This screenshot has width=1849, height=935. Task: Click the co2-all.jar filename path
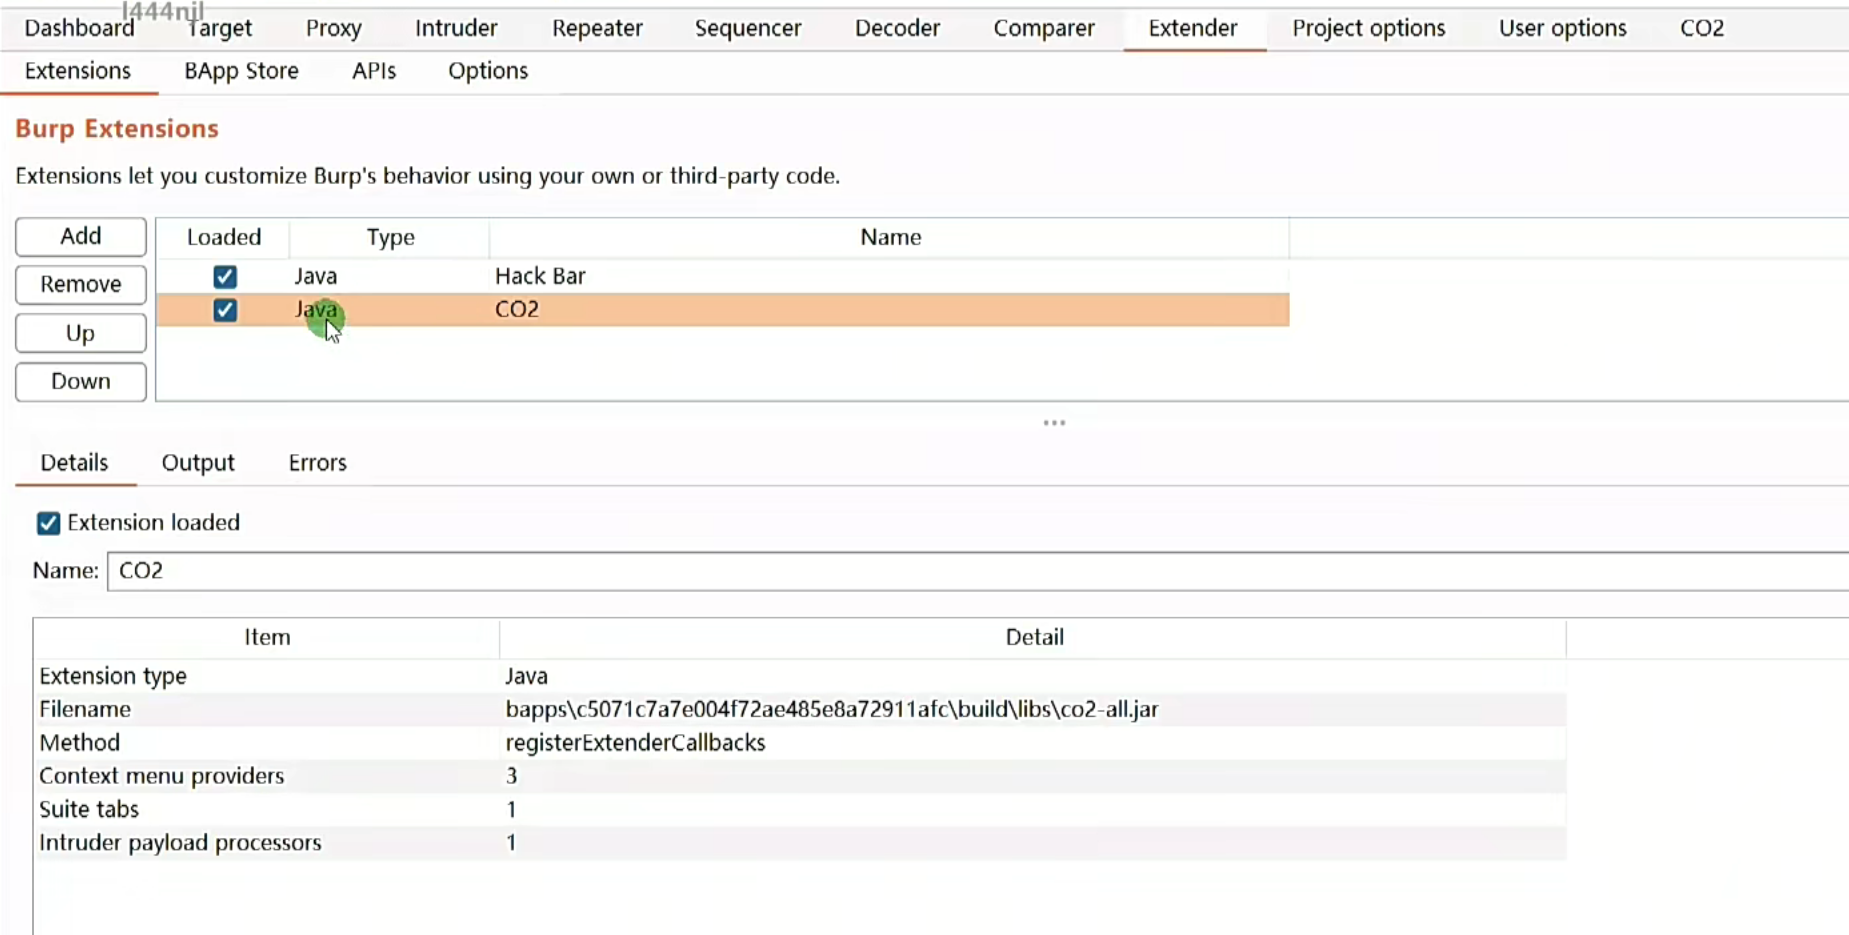coord(832,709)
